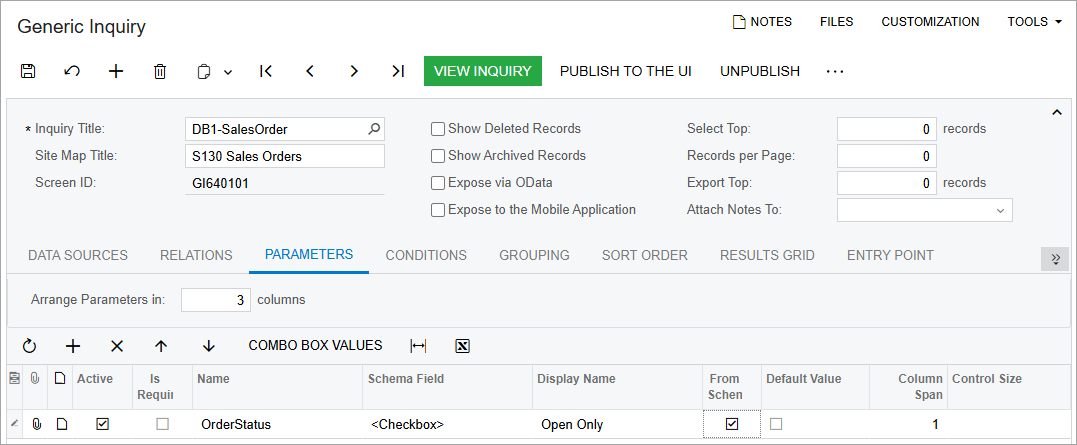Click the parameters grid Refresh icon
The height and width of the screenshot is (445, 1077).
point(29,346)
